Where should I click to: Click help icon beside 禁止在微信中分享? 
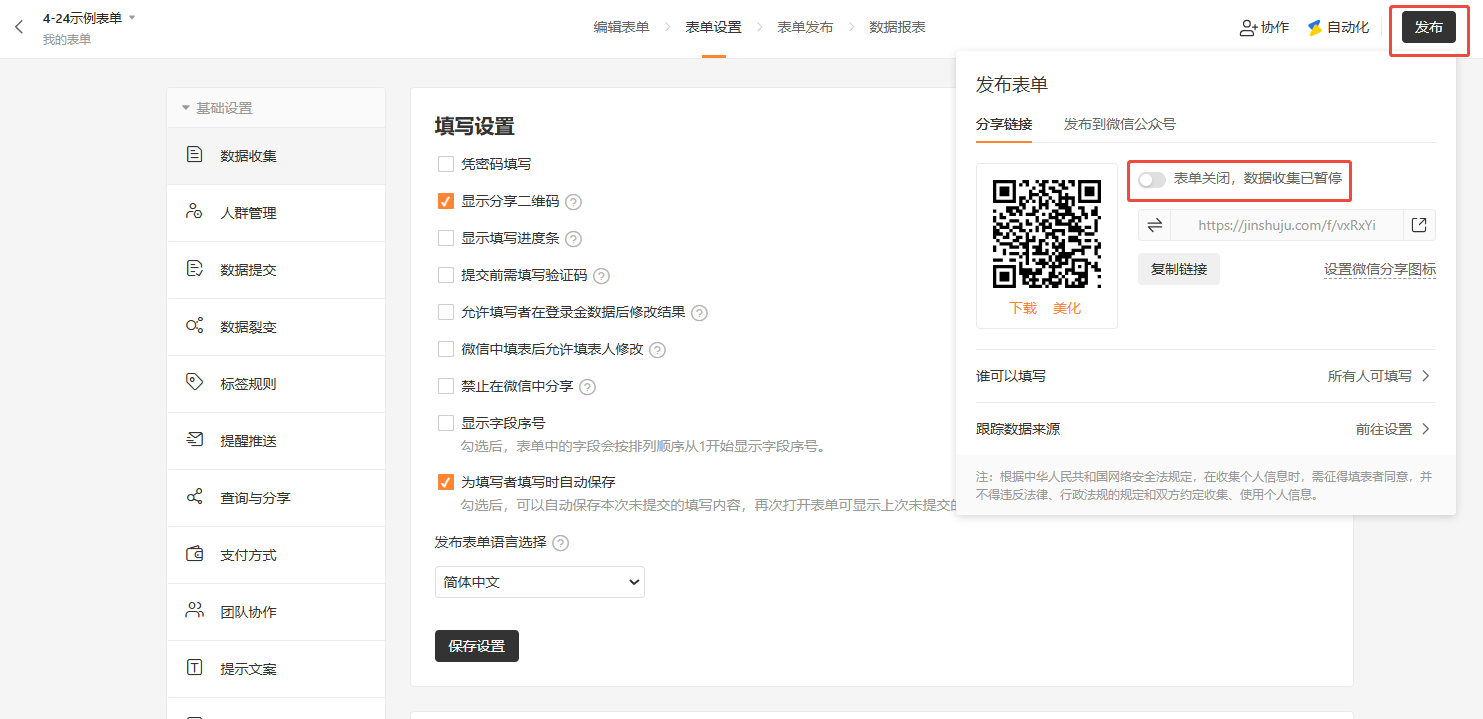click(x=587, y=387)
